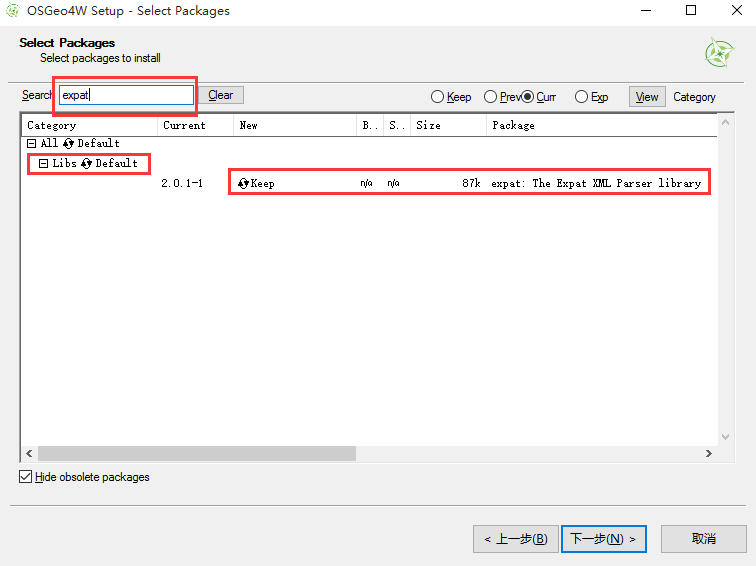
Task: Click the cycle icon beside Libs Default
Action: pyautogui.click(x=86, y=163)
